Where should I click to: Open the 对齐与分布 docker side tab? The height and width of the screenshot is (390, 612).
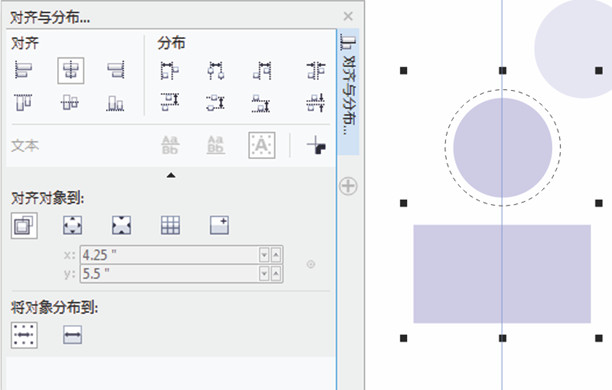coord(348,91)
